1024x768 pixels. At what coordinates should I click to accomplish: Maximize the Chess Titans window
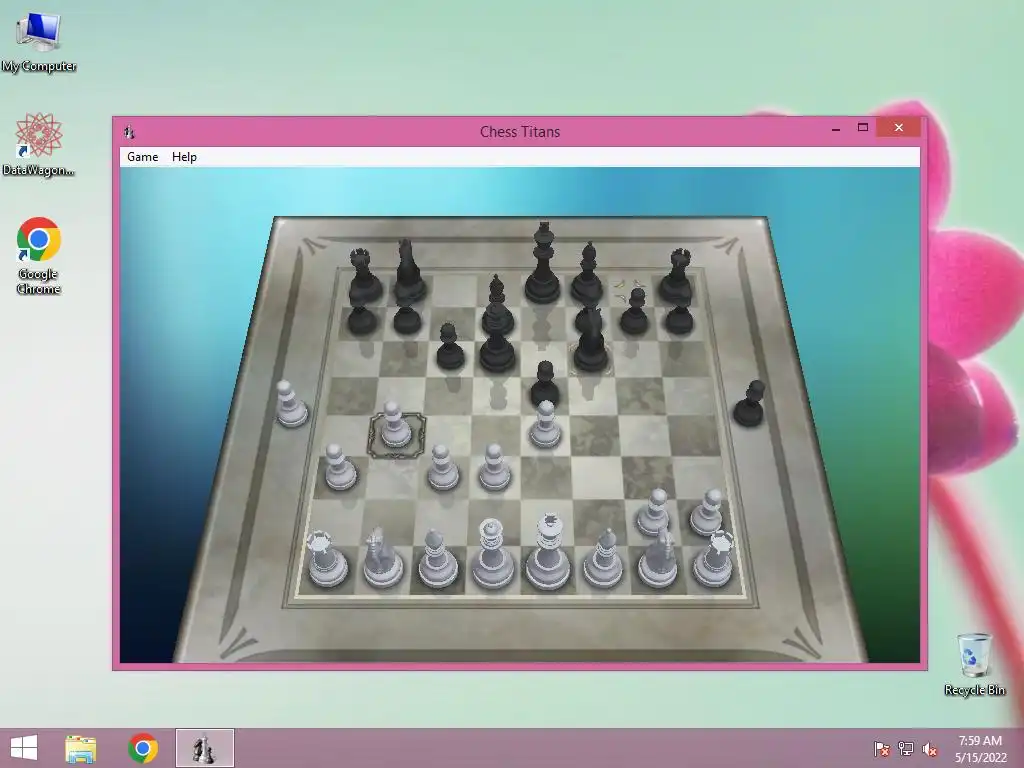pyautogui.click(x=863, y=128)
